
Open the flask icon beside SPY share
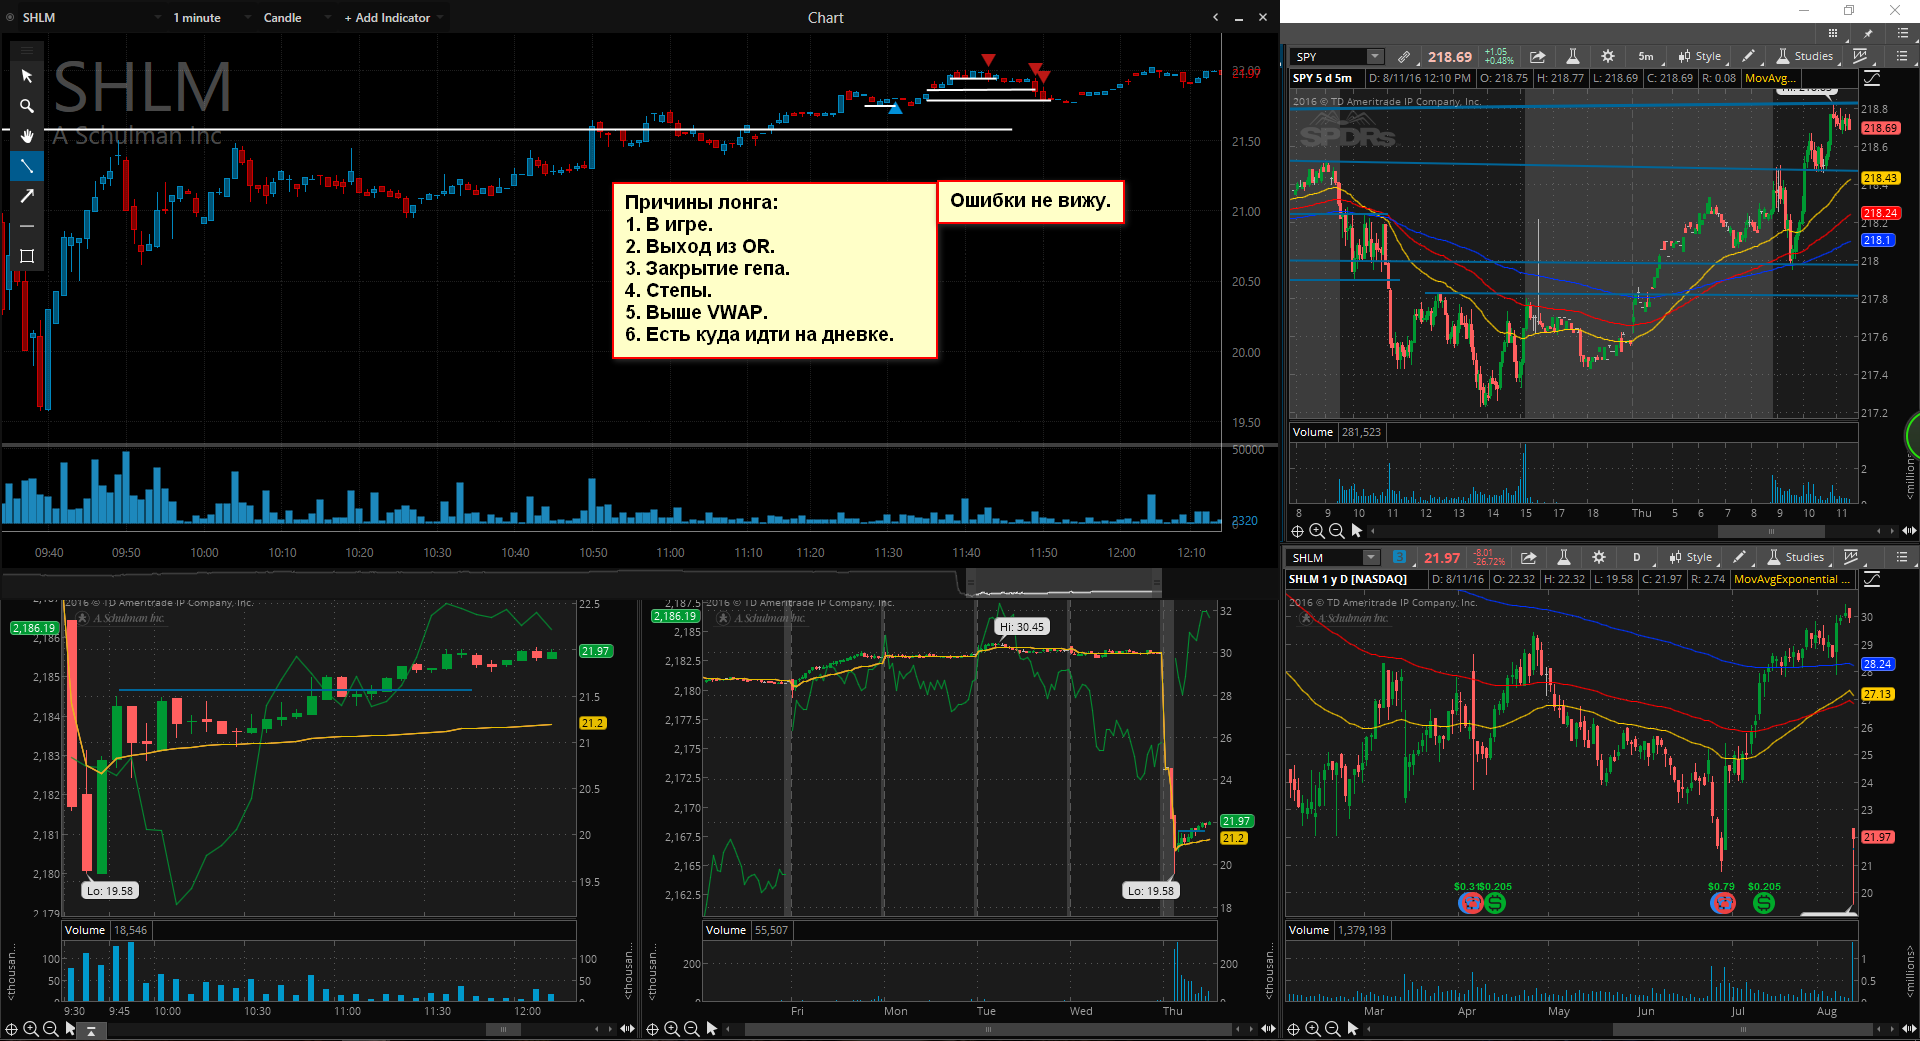pyautogui.click(x=1572, y=56)
